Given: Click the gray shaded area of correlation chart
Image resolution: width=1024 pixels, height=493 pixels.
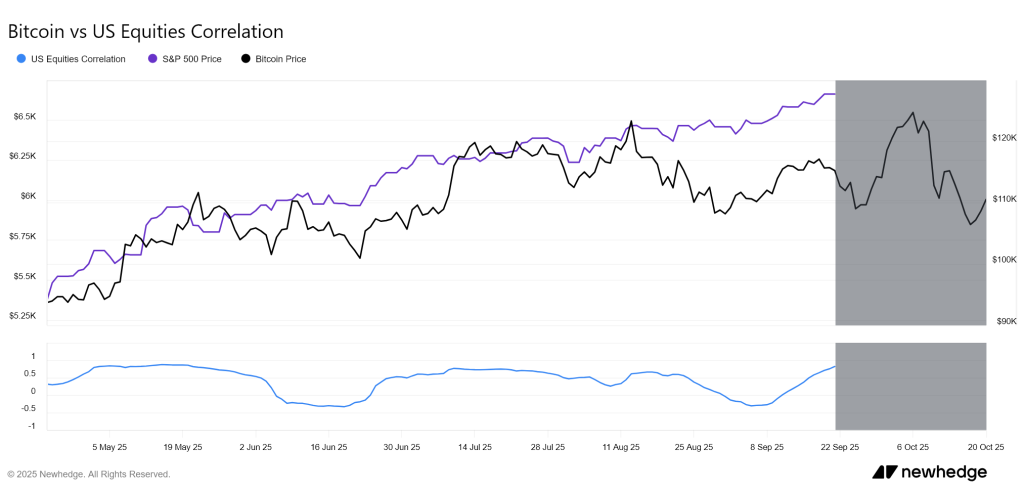Looking at the screenshot, I should click(910, 386).
